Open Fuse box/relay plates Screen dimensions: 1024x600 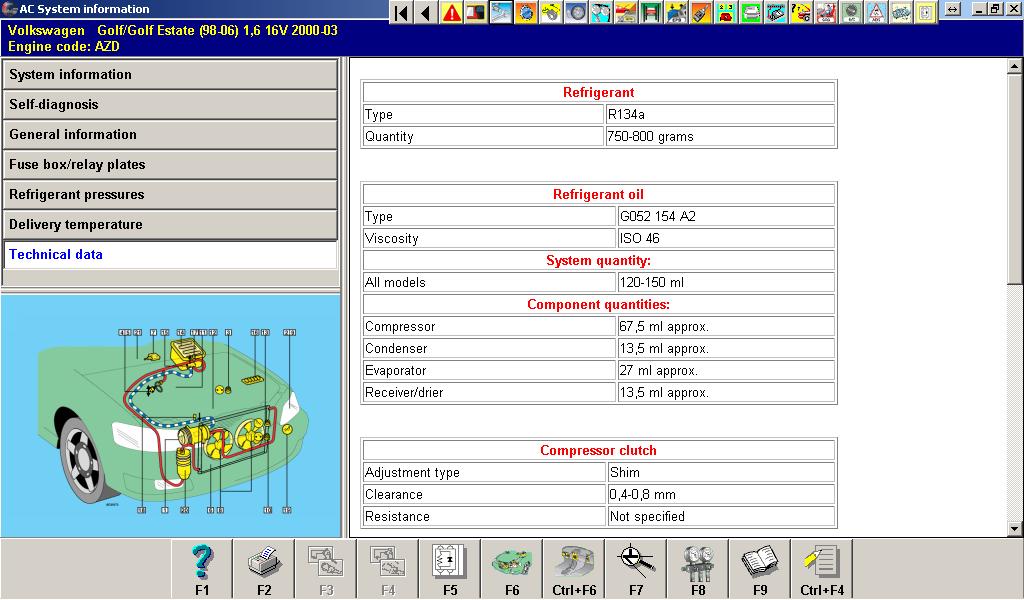coord(170,165)
